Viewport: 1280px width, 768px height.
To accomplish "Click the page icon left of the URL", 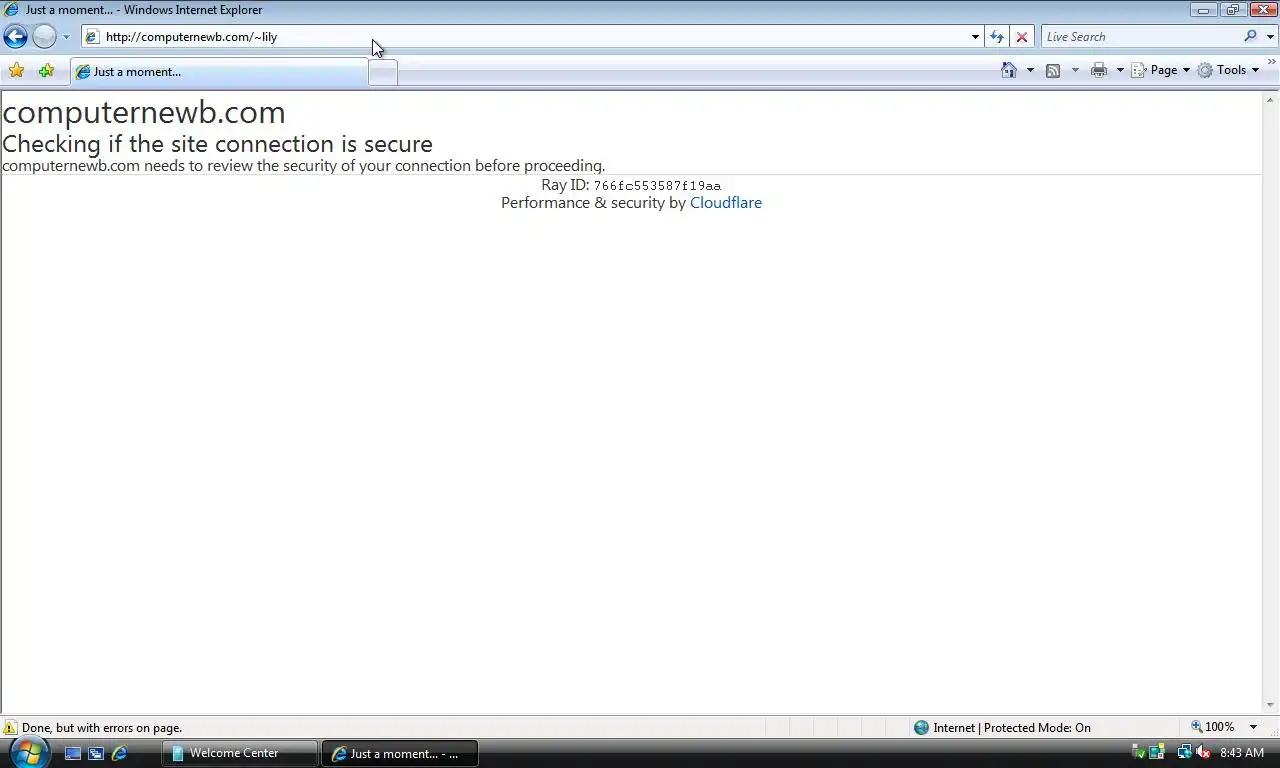I will [x=93, y=37].
